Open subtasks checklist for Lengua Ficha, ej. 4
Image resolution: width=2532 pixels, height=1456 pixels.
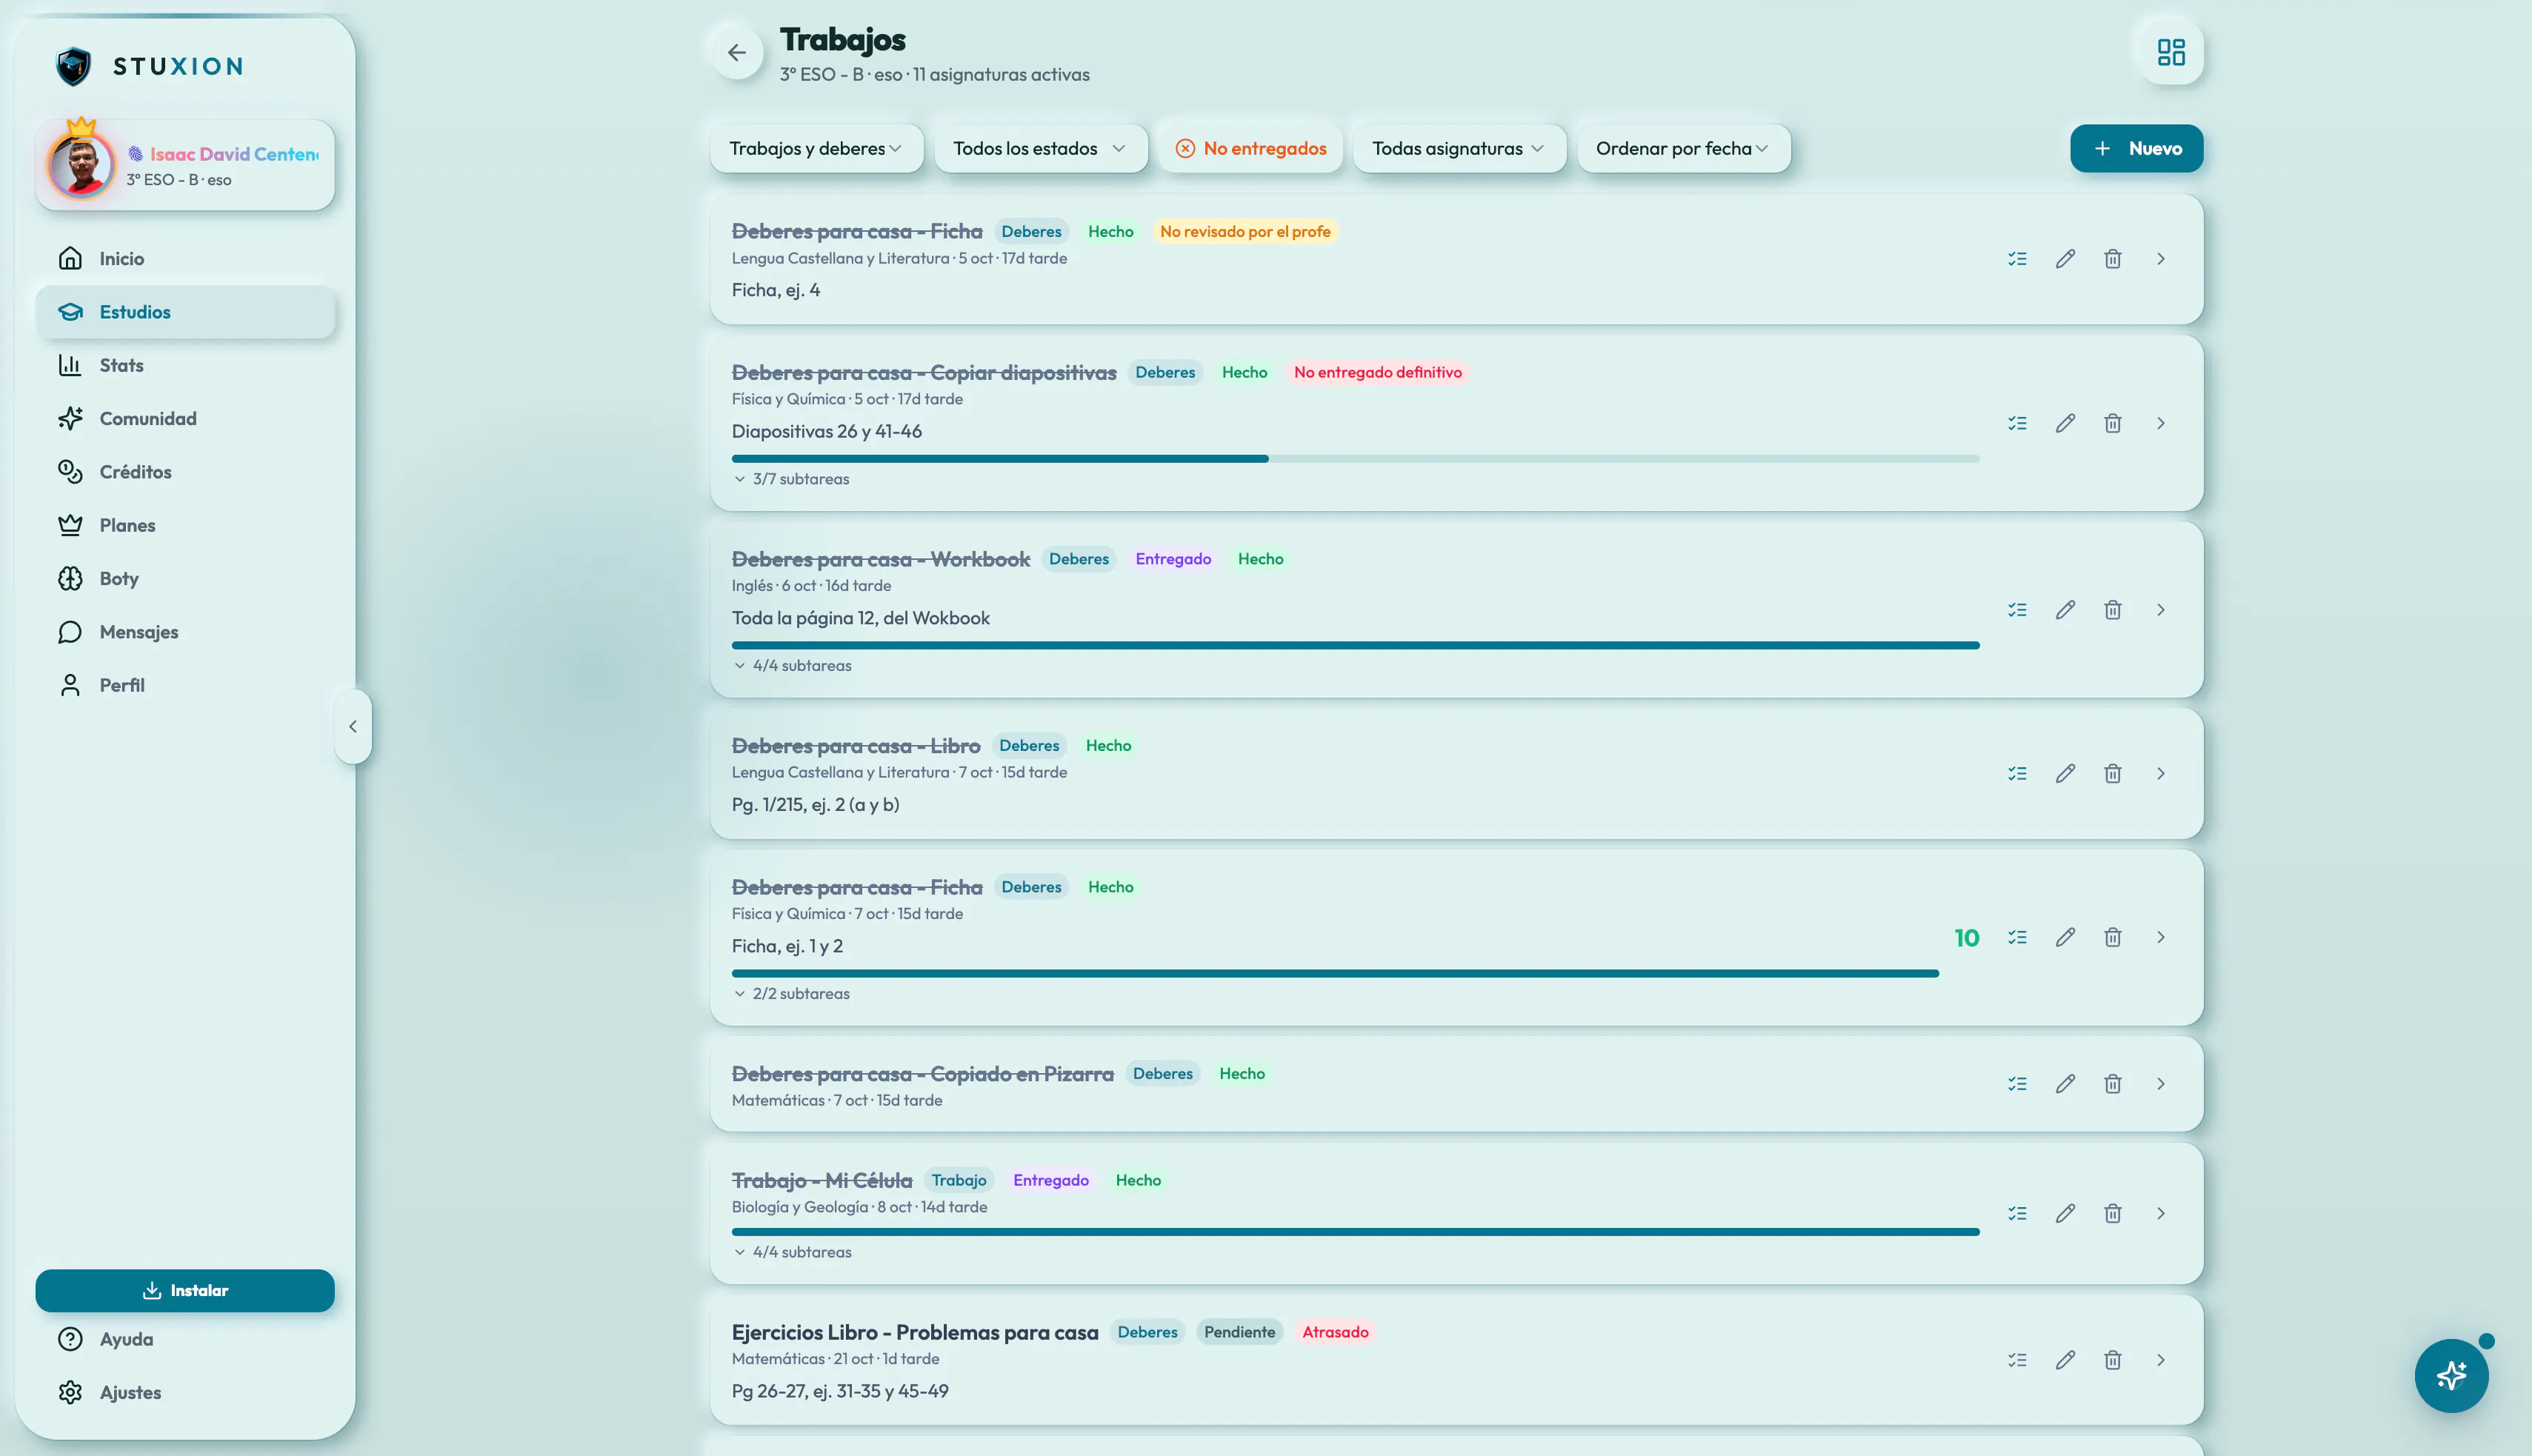pyautogui.click(x=2017, y=259)
